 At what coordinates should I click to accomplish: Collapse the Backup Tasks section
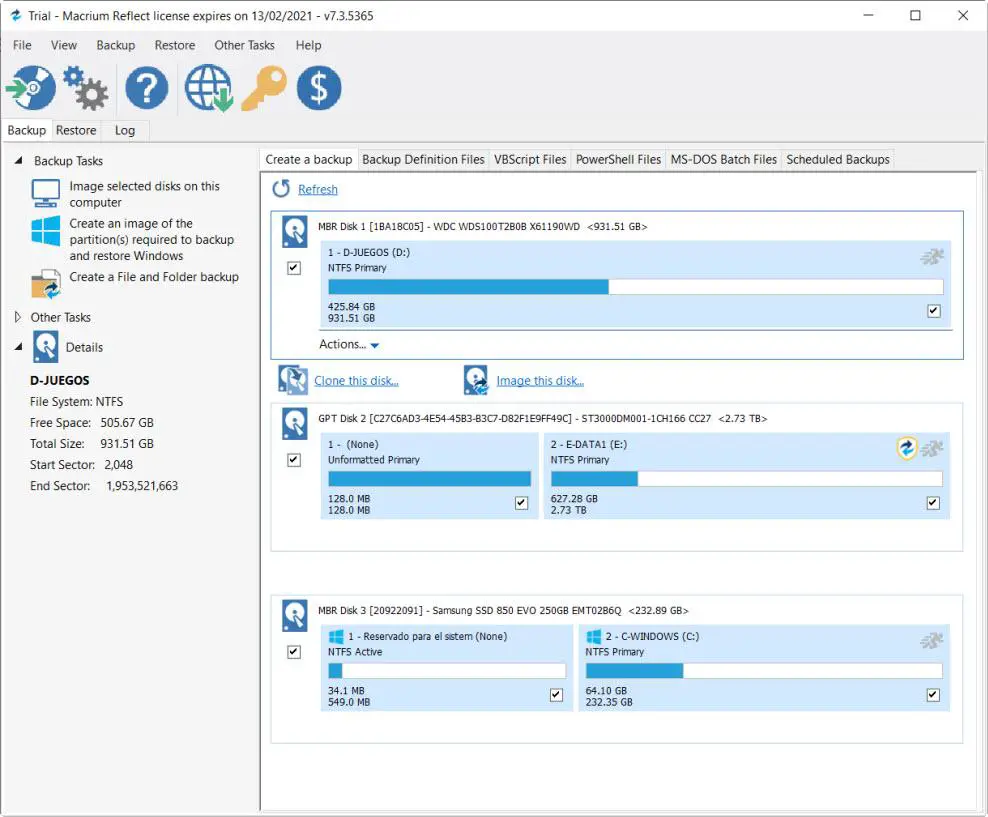pos(18,161)
